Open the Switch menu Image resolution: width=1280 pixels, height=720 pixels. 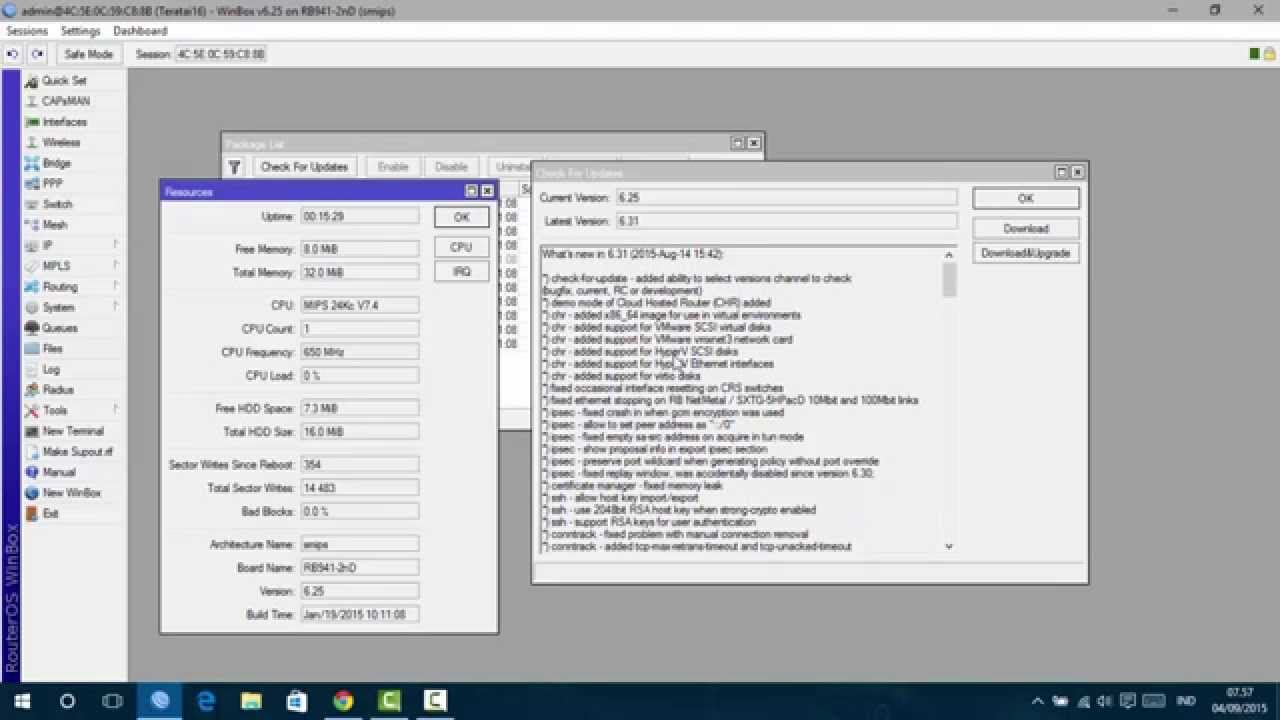(x=57, y=204)
